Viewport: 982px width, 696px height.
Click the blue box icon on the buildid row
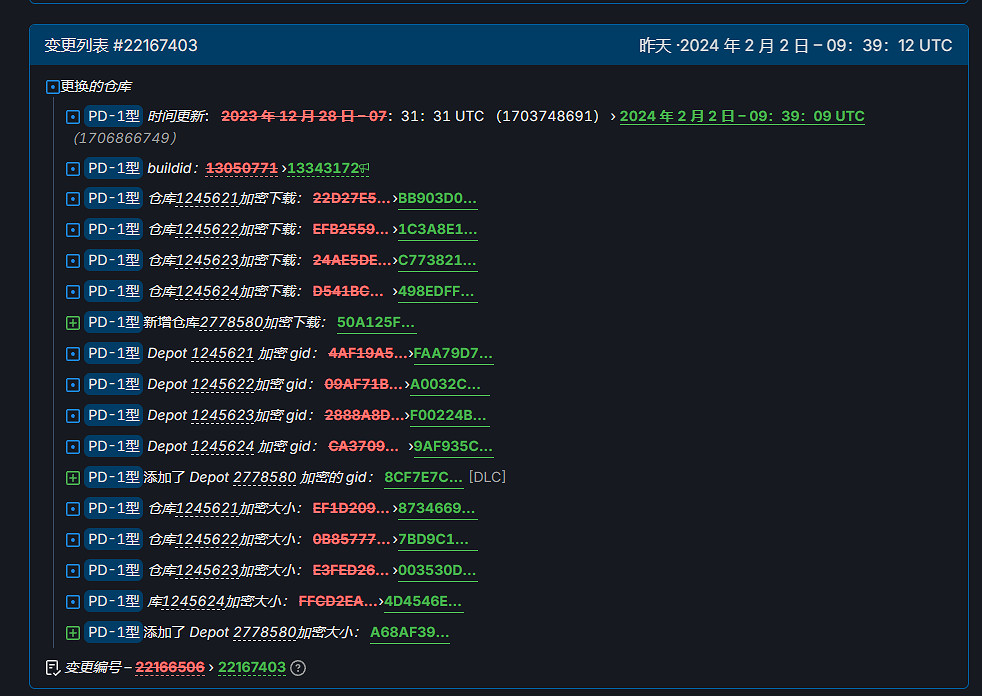(71, 167)
